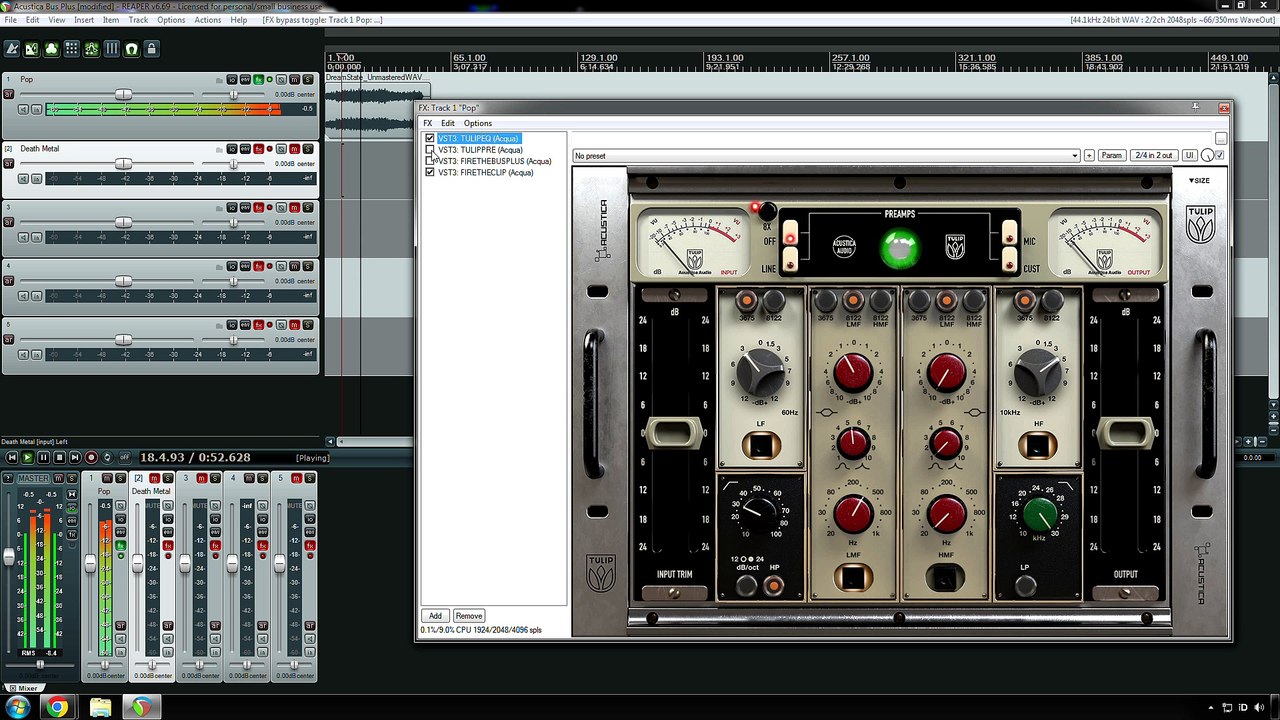Open Pop channel FX button in mixer
This screenshot has height=720, width=1280.
[x=120, y=544]
